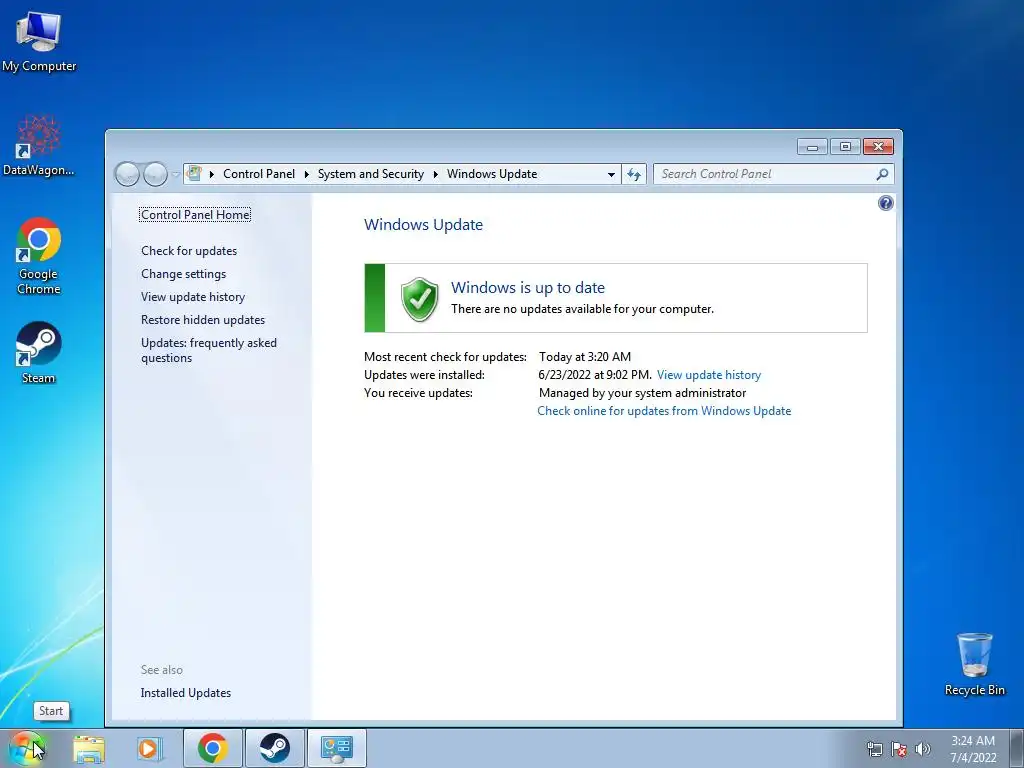Expand the address bar history dropdown
This screenshot has width=1024, height=768.
coord(611,174)
